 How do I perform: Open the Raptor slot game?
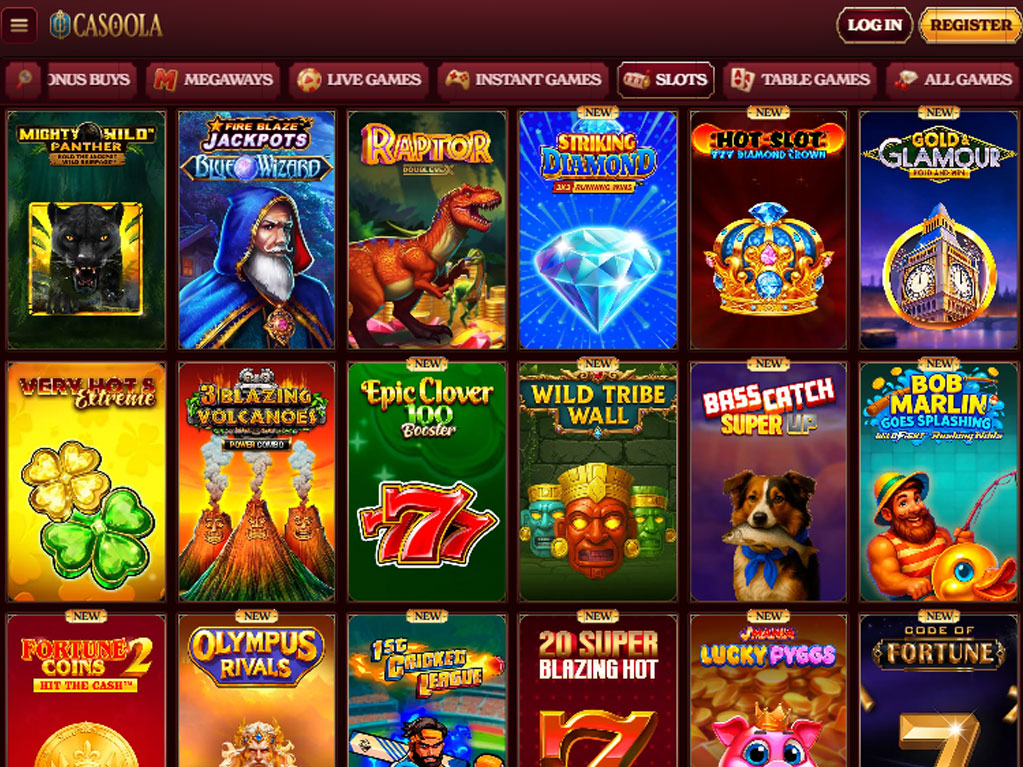coord(427,230)
